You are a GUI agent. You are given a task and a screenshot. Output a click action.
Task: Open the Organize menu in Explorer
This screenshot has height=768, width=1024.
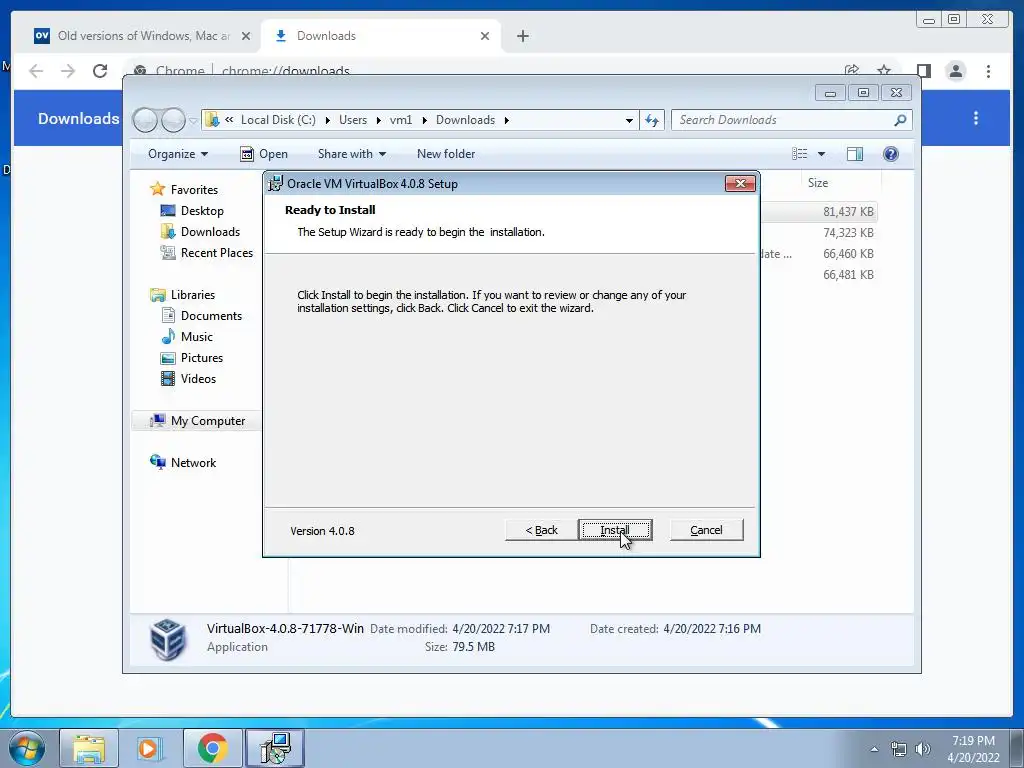click(x=178, y=154)
